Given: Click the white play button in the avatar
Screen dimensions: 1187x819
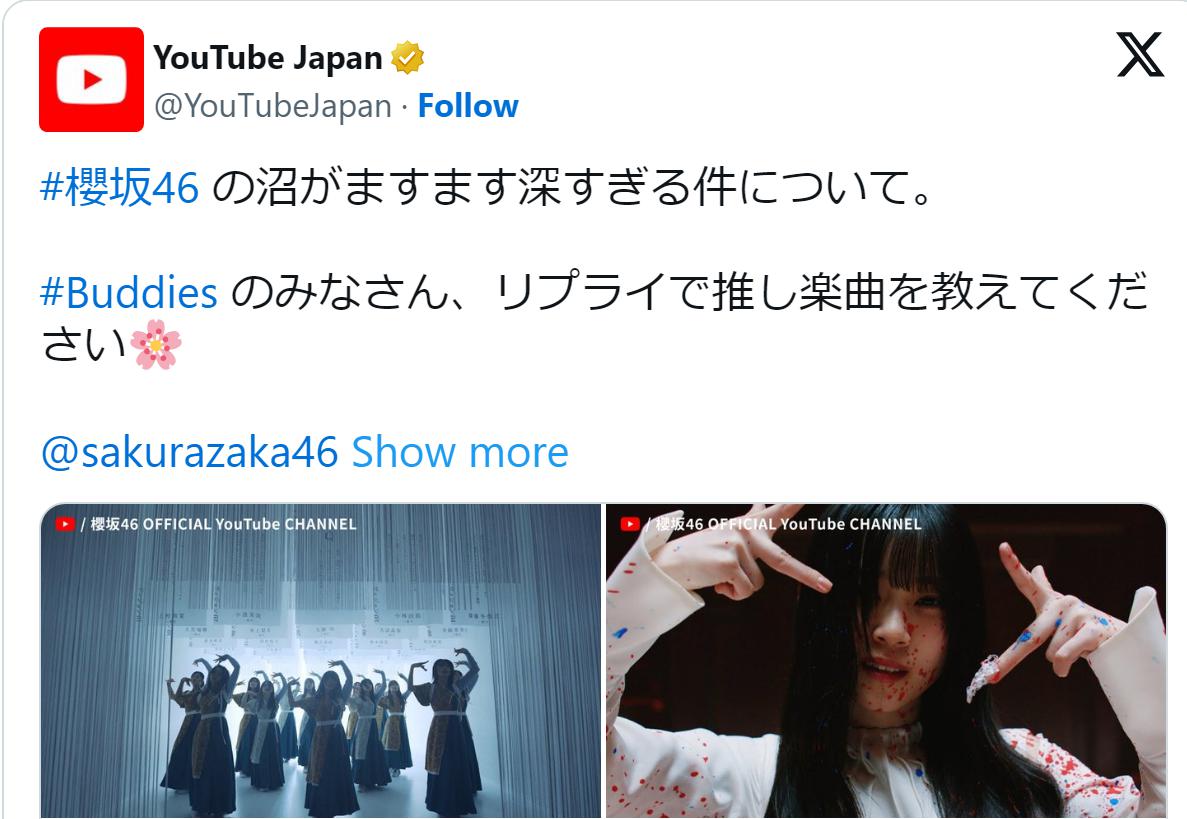Looking at the screenshot, I should [x=92, y=79].
